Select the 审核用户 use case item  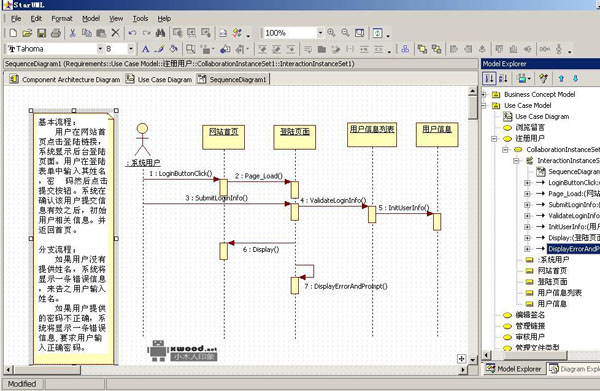[530, 337]
